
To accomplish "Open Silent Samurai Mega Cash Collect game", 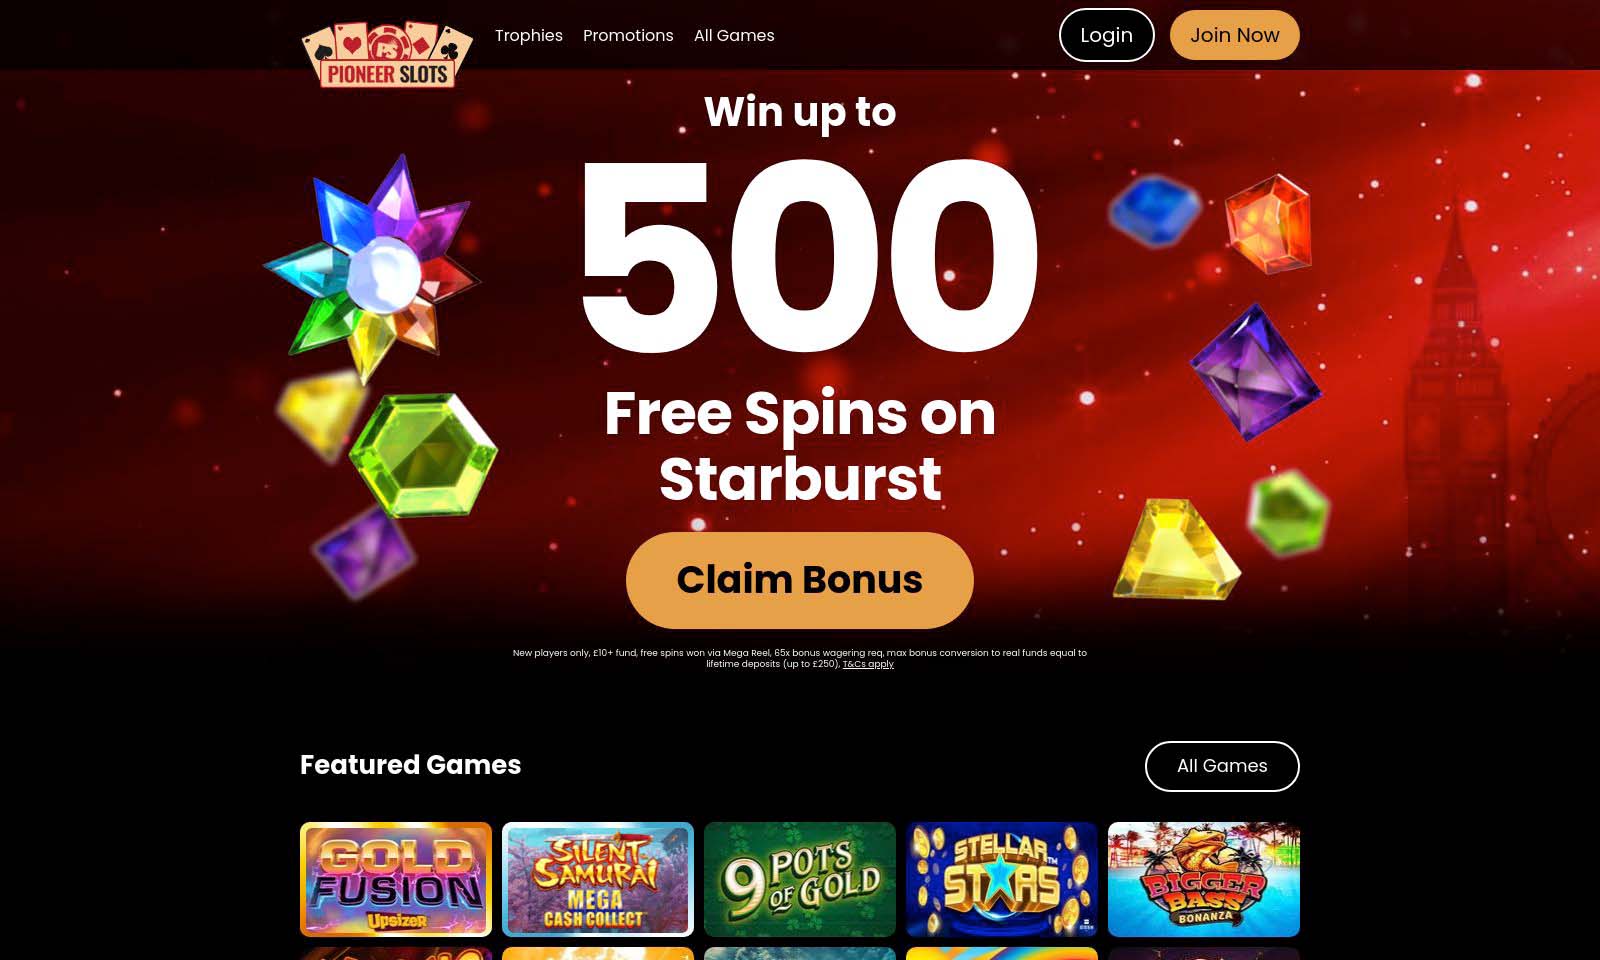I will [598, 879].
